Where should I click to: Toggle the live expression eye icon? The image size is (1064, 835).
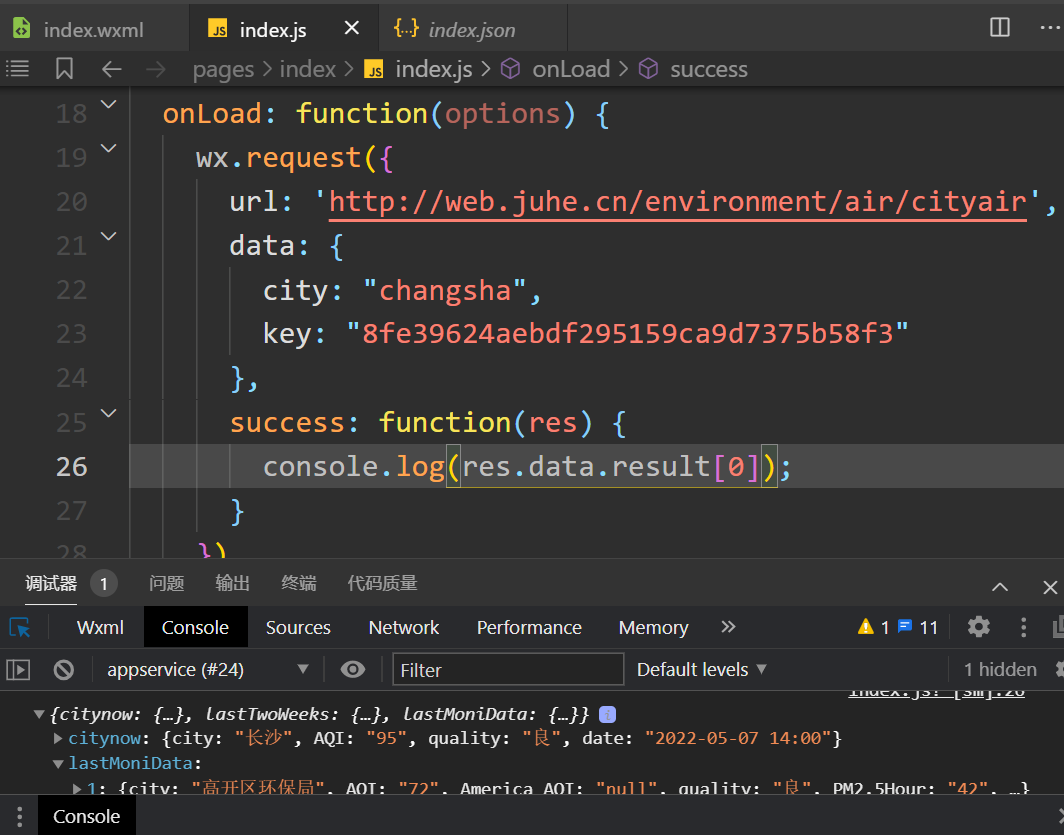click(352, 670)
